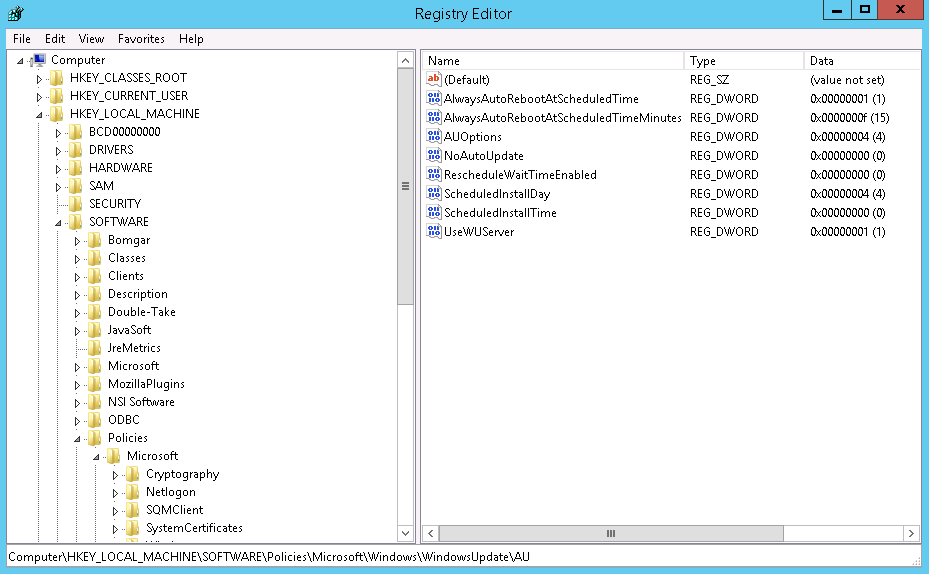This screenshot has width=929, height=574.
Task: Click data value 0x0000000f (15)
Action: 850,117
